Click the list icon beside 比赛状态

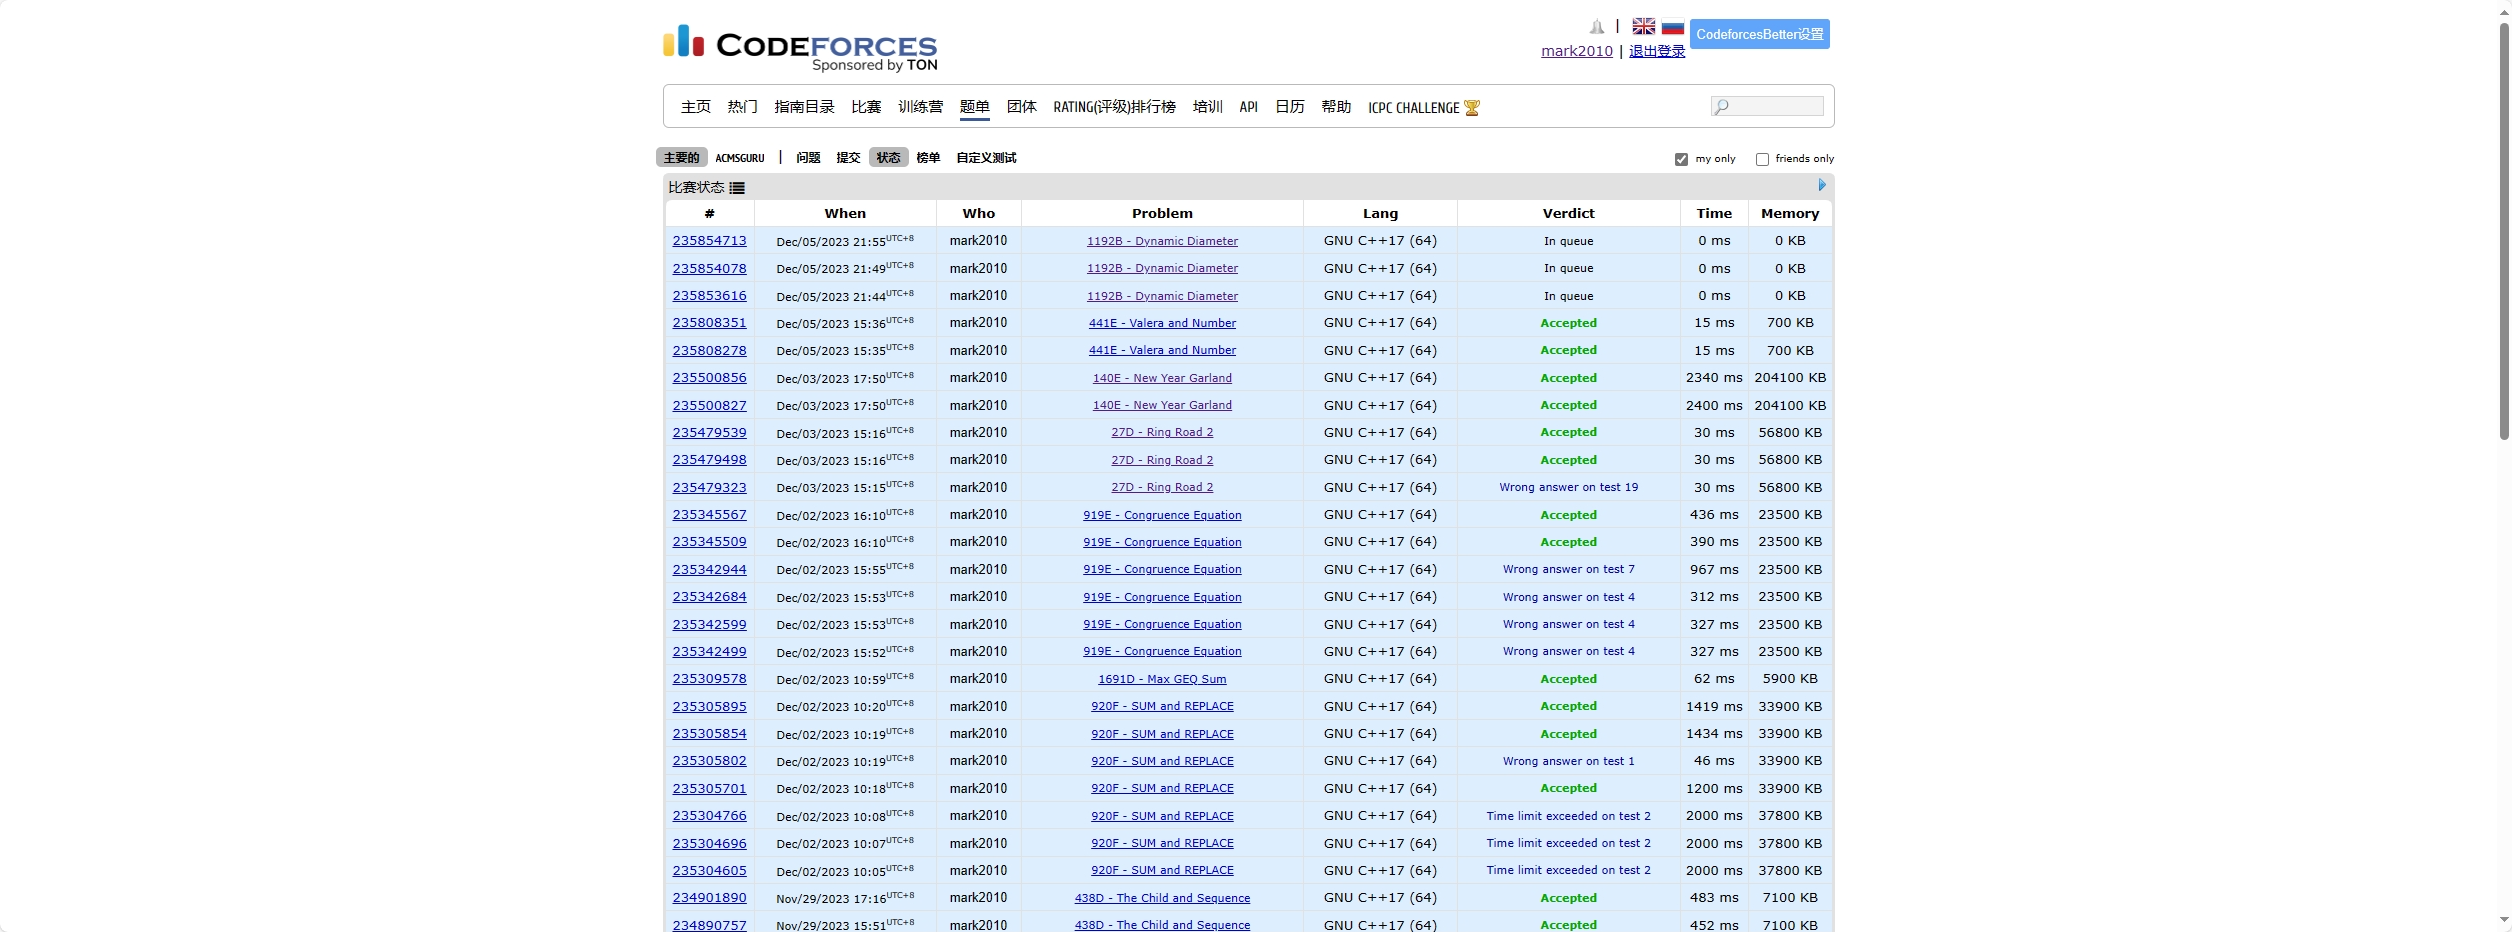[x=737, y=188]
